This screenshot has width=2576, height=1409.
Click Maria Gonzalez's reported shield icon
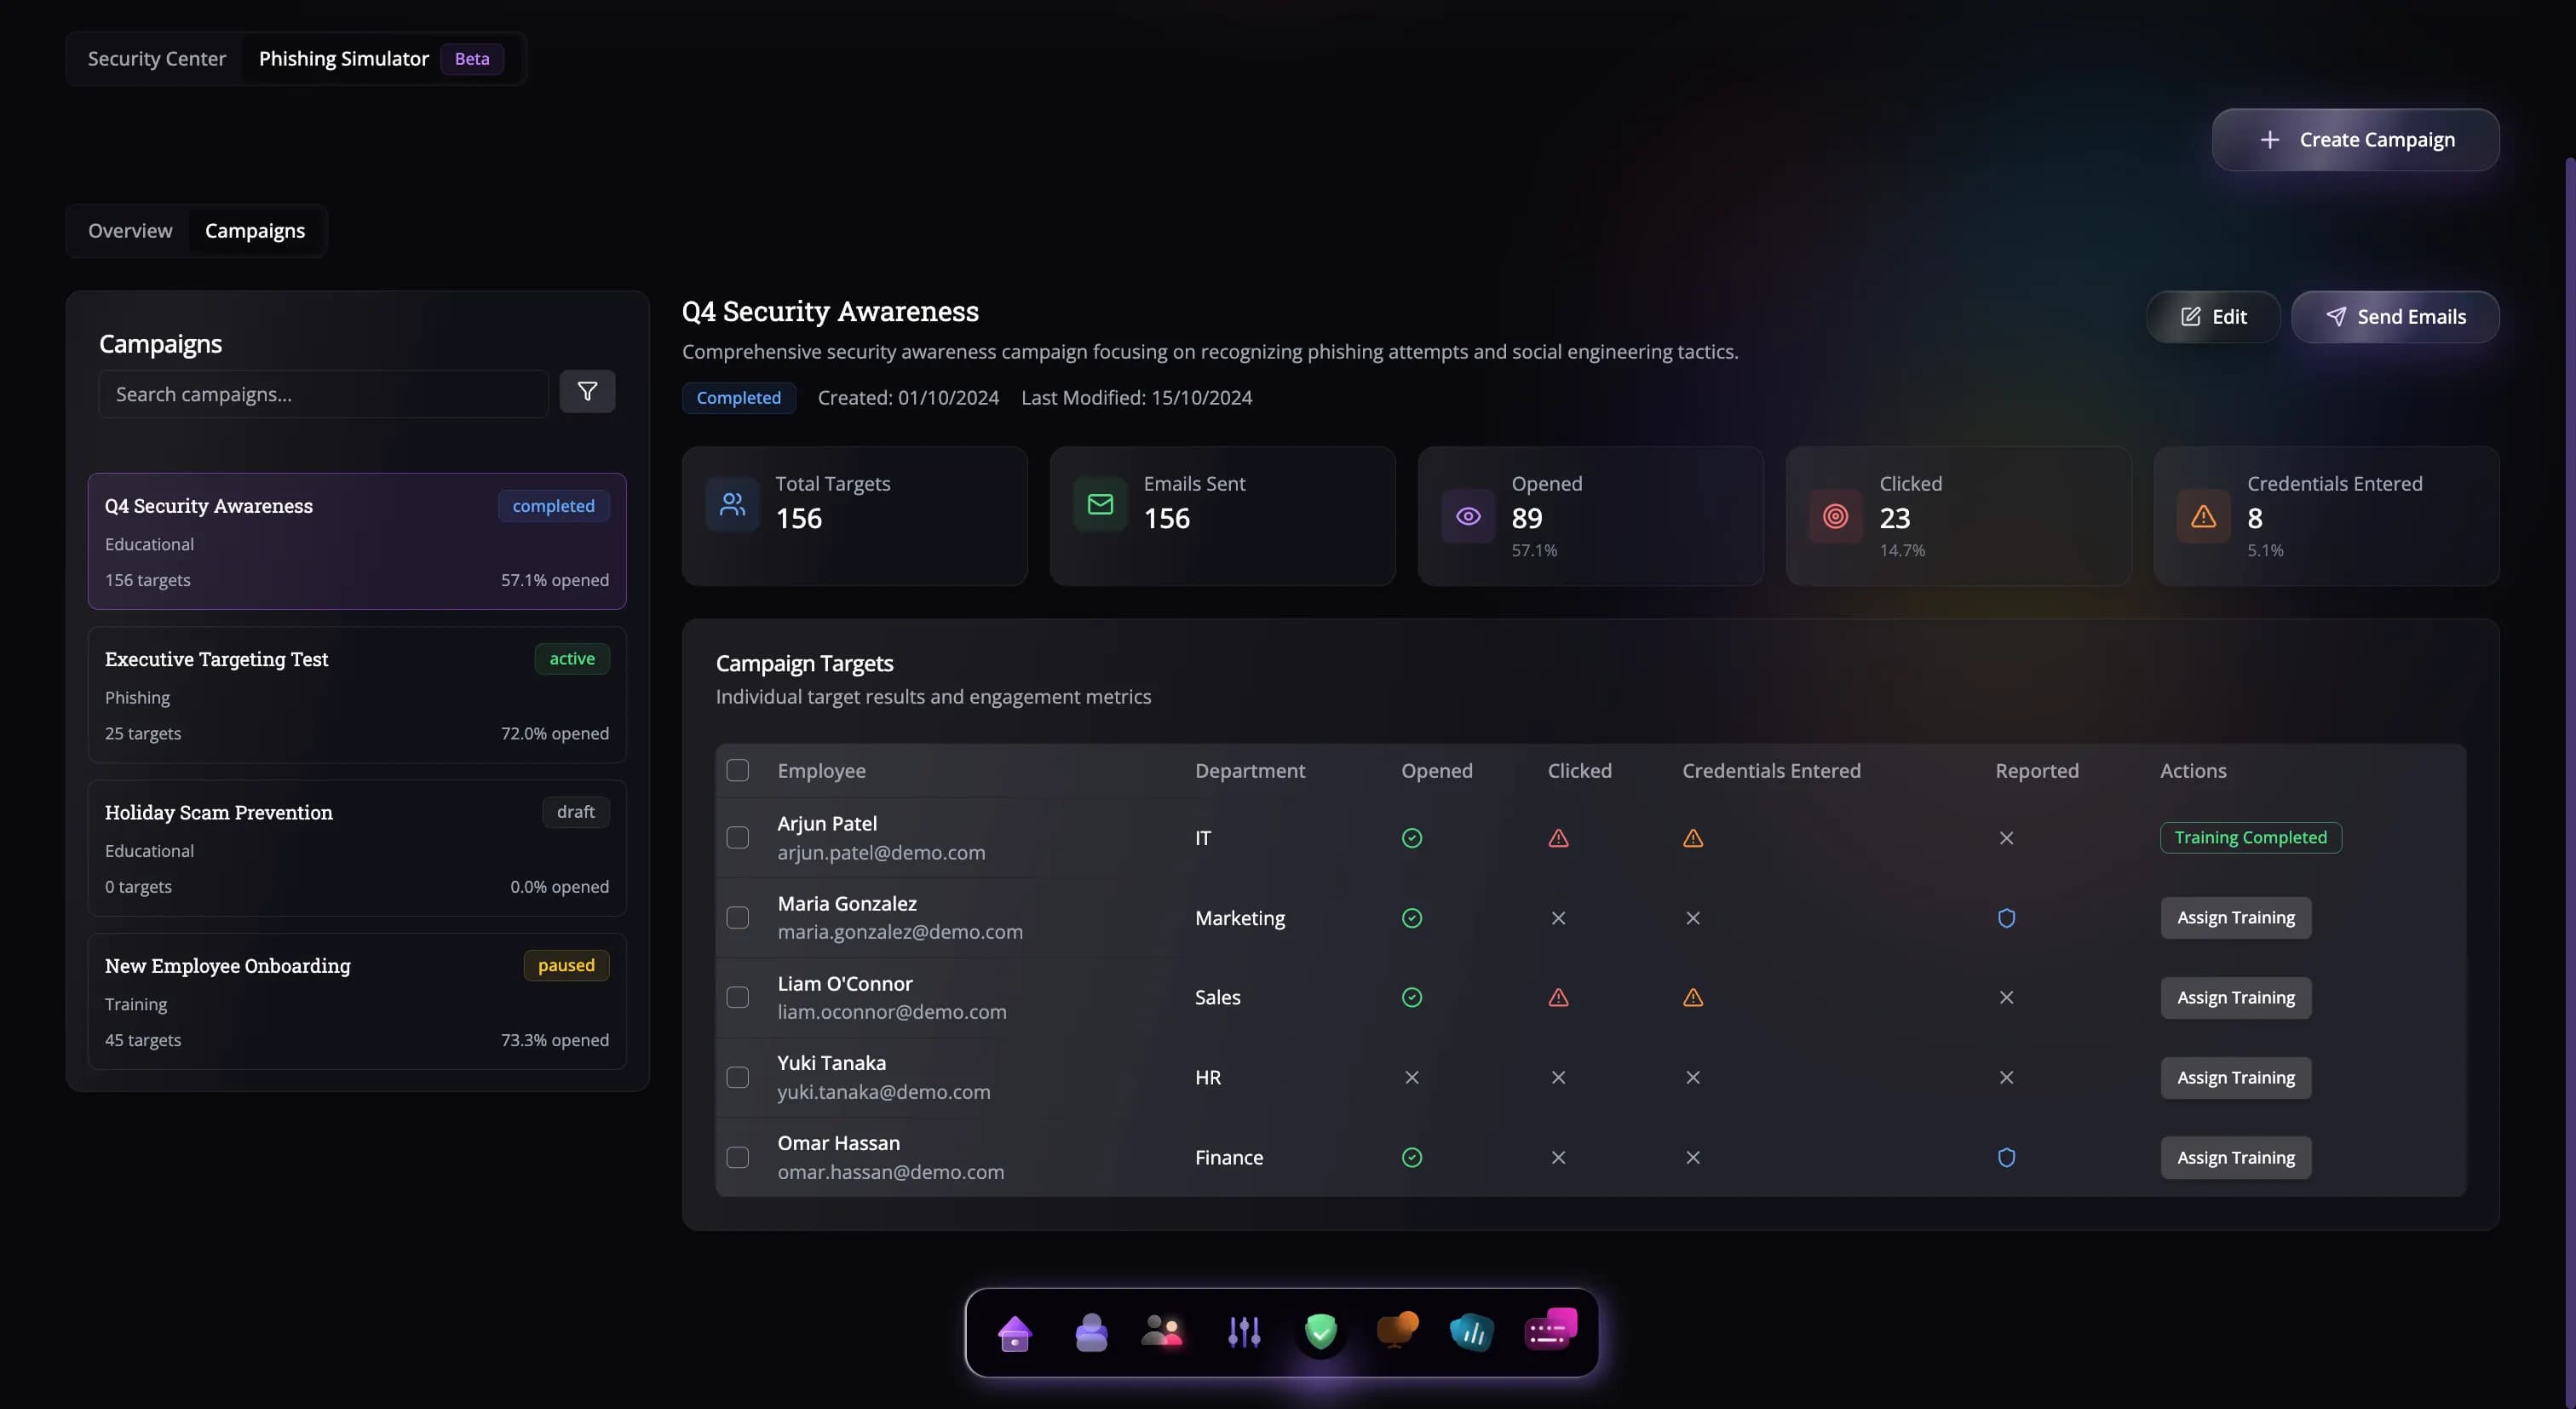coord(2006,918)
